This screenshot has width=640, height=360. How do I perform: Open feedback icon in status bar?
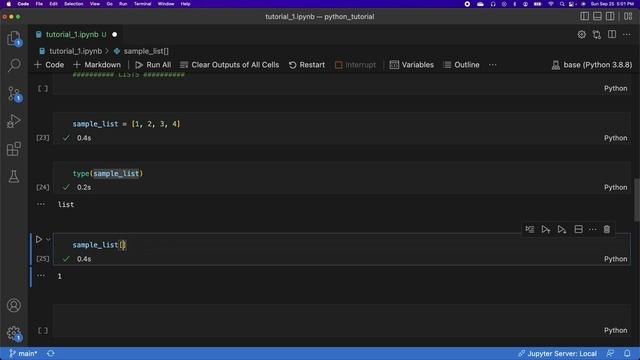click(610, 353)
